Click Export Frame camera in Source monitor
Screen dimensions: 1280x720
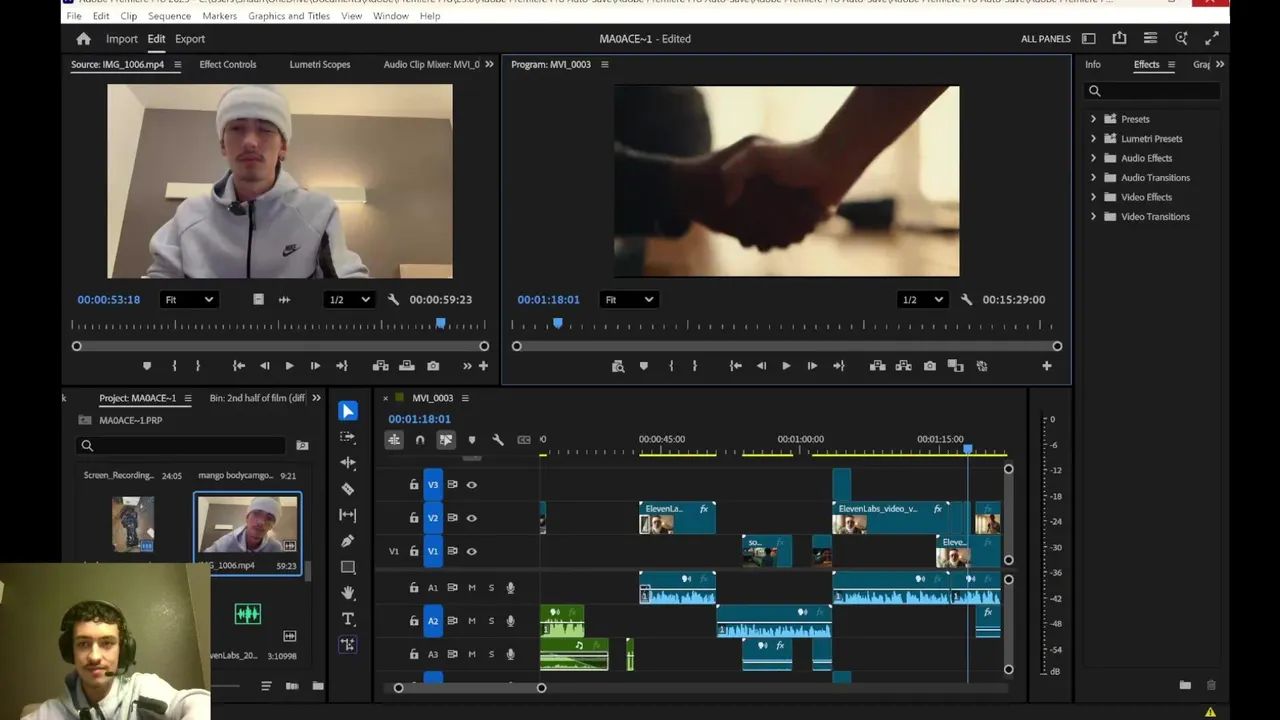pyautogui.click(x=433, y=366)
